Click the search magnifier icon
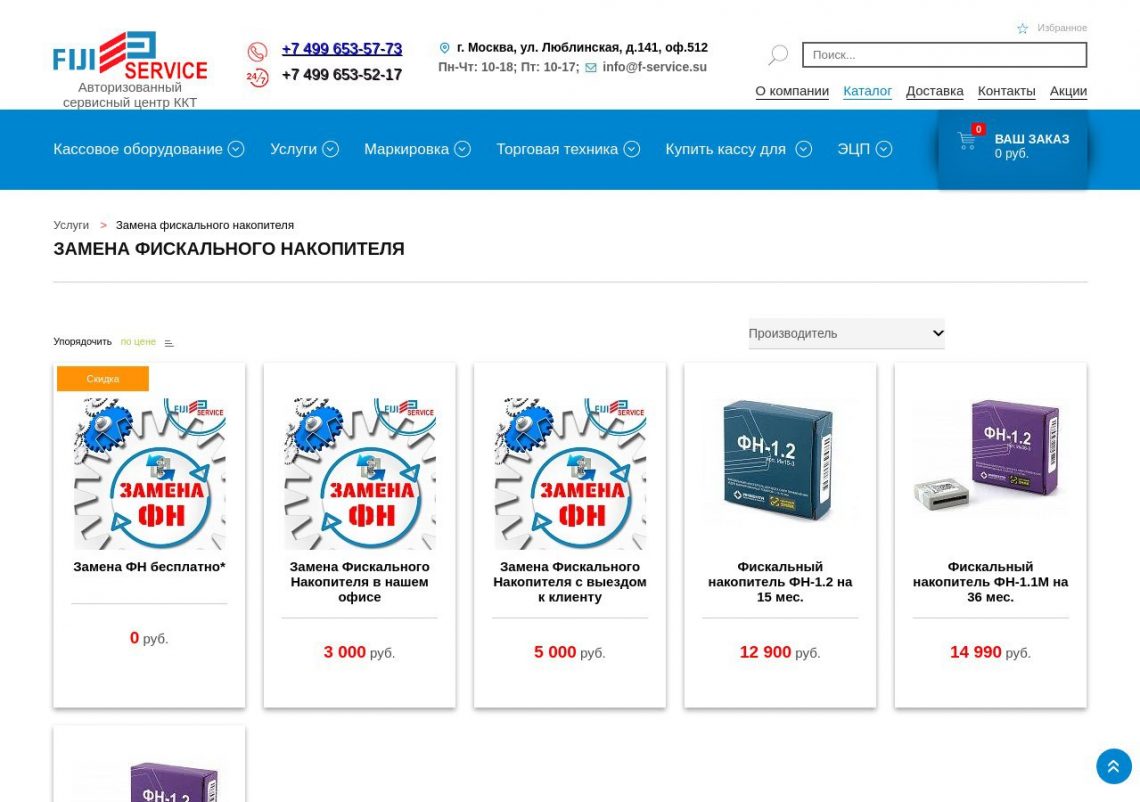The height and width of the screenshot is (802, 1140). (778, 55)
